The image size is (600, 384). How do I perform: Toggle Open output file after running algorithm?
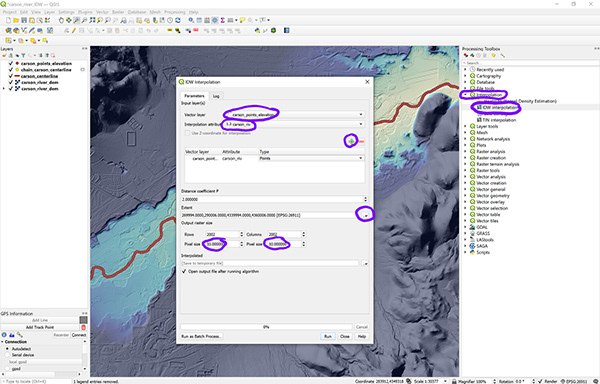[x=184, y=271]
